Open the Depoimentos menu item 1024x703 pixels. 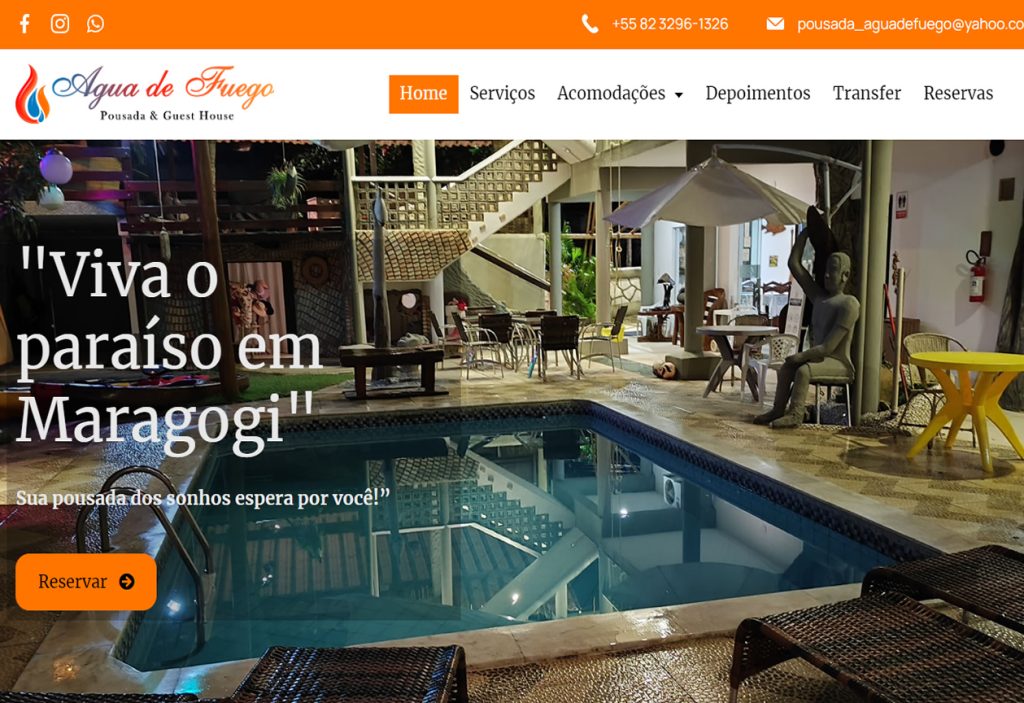point(758,93)
